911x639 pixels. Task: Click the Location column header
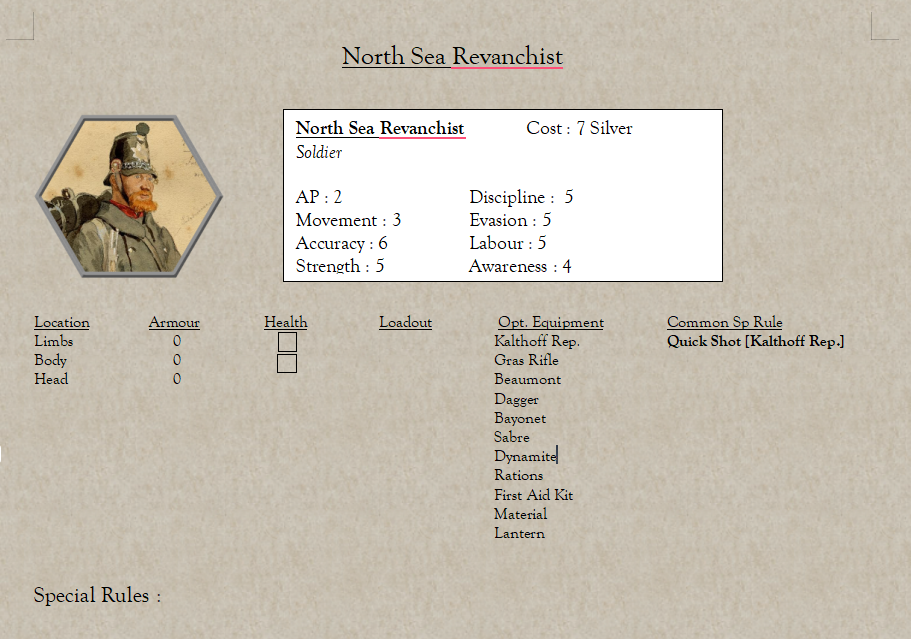pos(62,322)
